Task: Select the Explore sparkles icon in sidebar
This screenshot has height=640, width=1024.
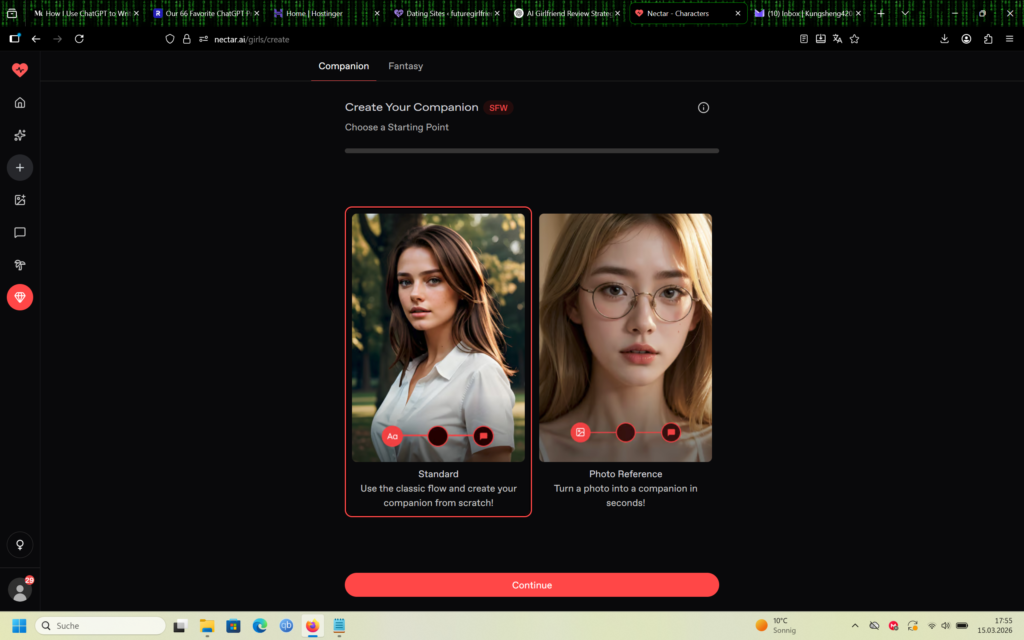Action: [x=20, y=135]
